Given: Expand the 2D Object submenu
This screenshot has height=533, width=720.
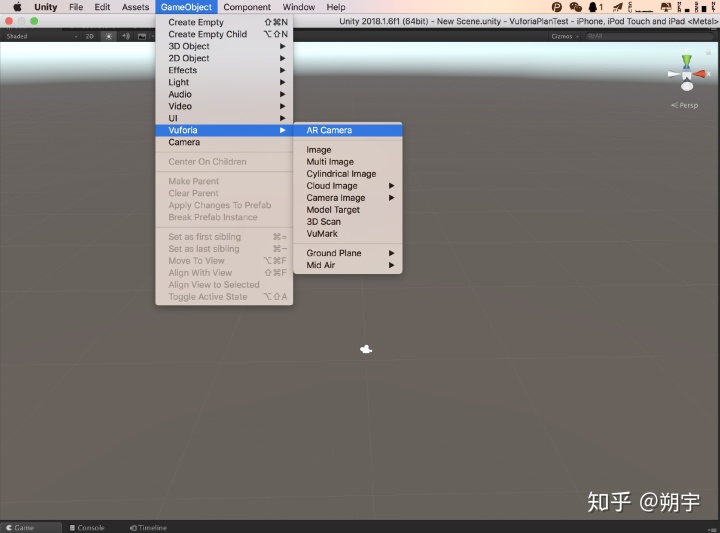Looking at the screenshot, I should [x=224, y=58].
